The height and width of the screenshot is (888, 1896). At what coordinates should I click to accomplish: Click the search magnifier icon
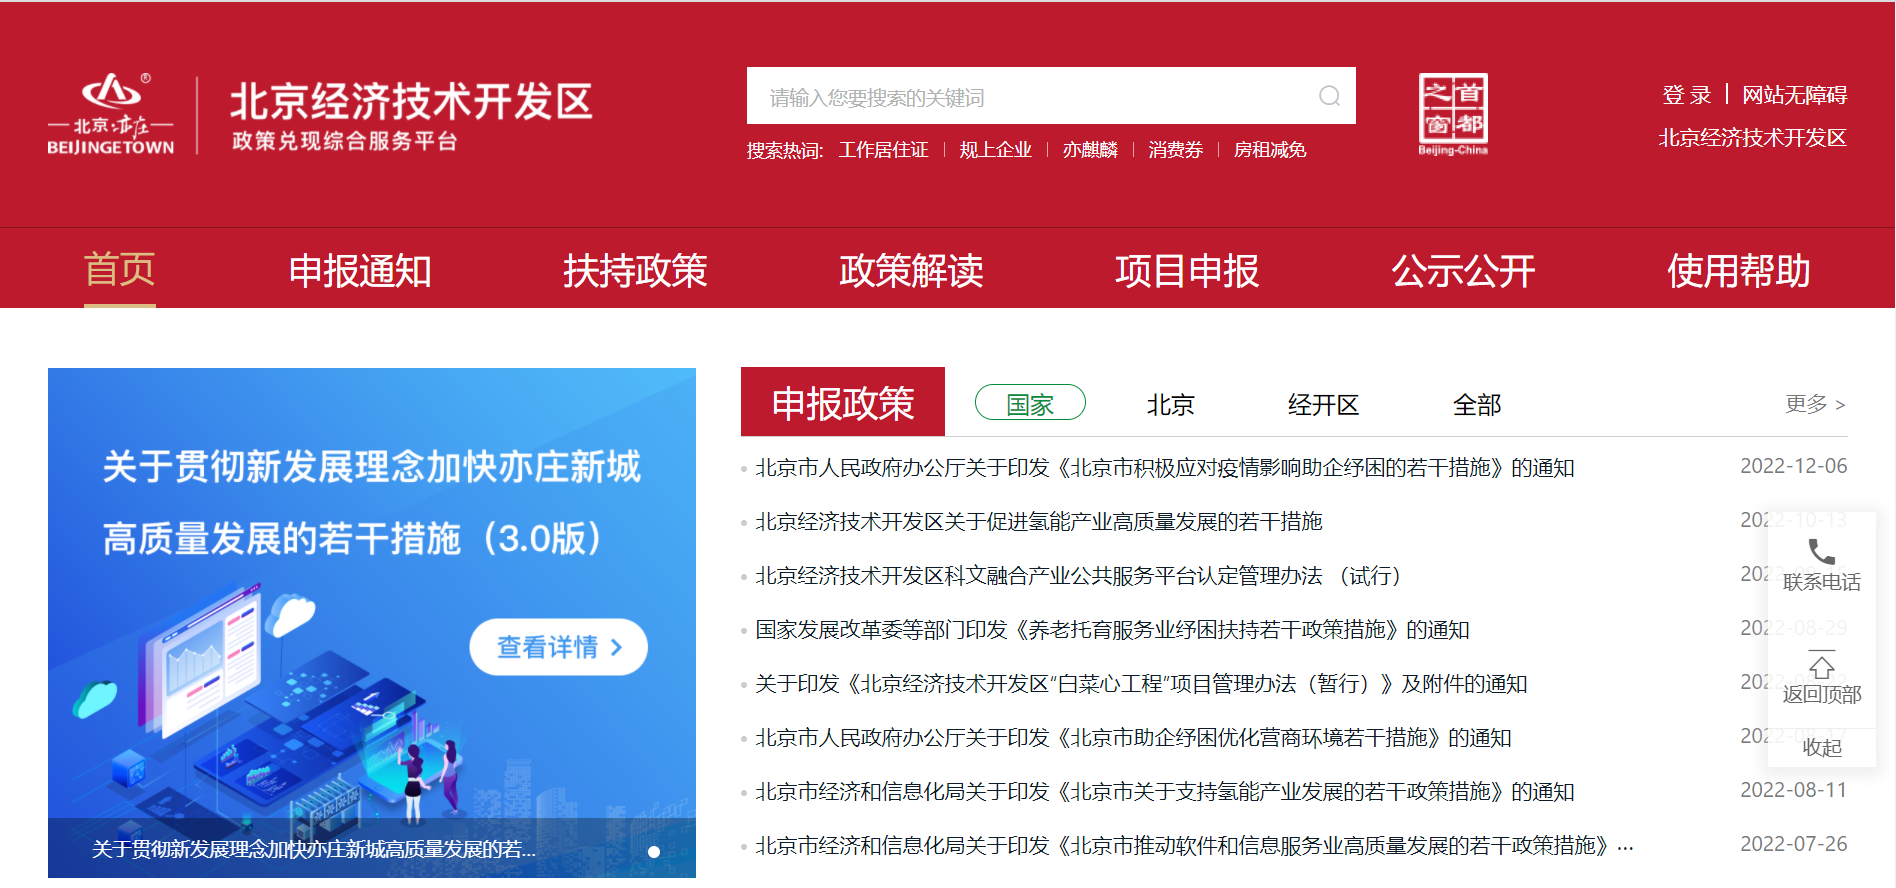pos(1329,96)
